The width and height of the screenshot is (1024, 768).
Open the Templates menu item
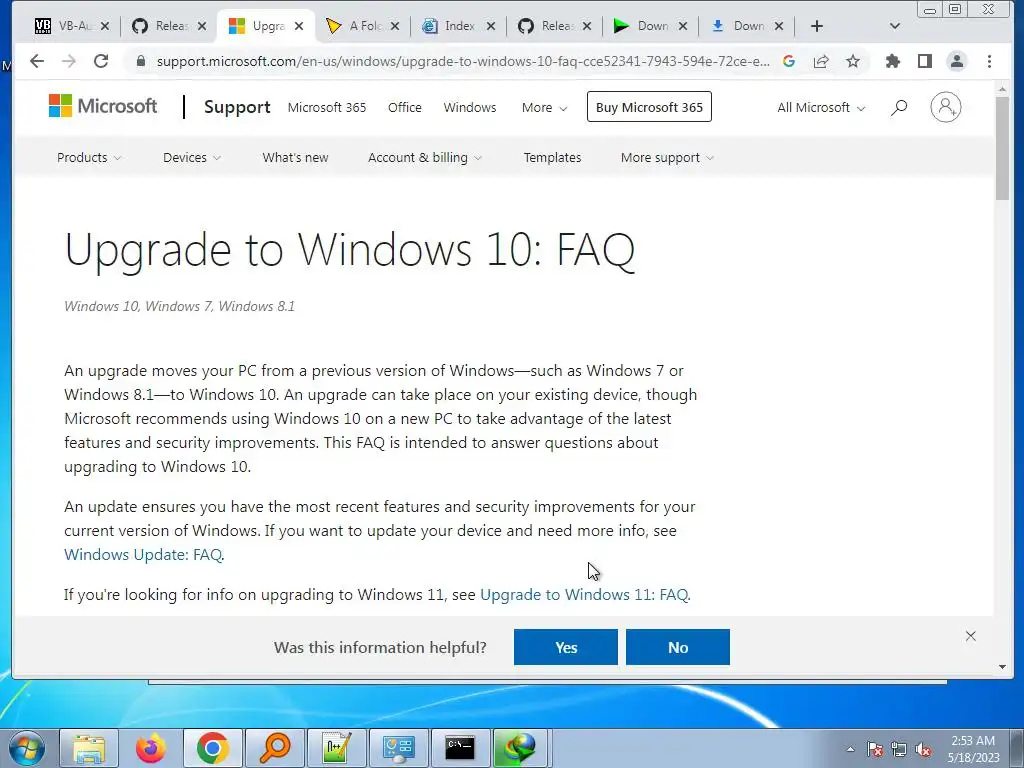(552, 157)
